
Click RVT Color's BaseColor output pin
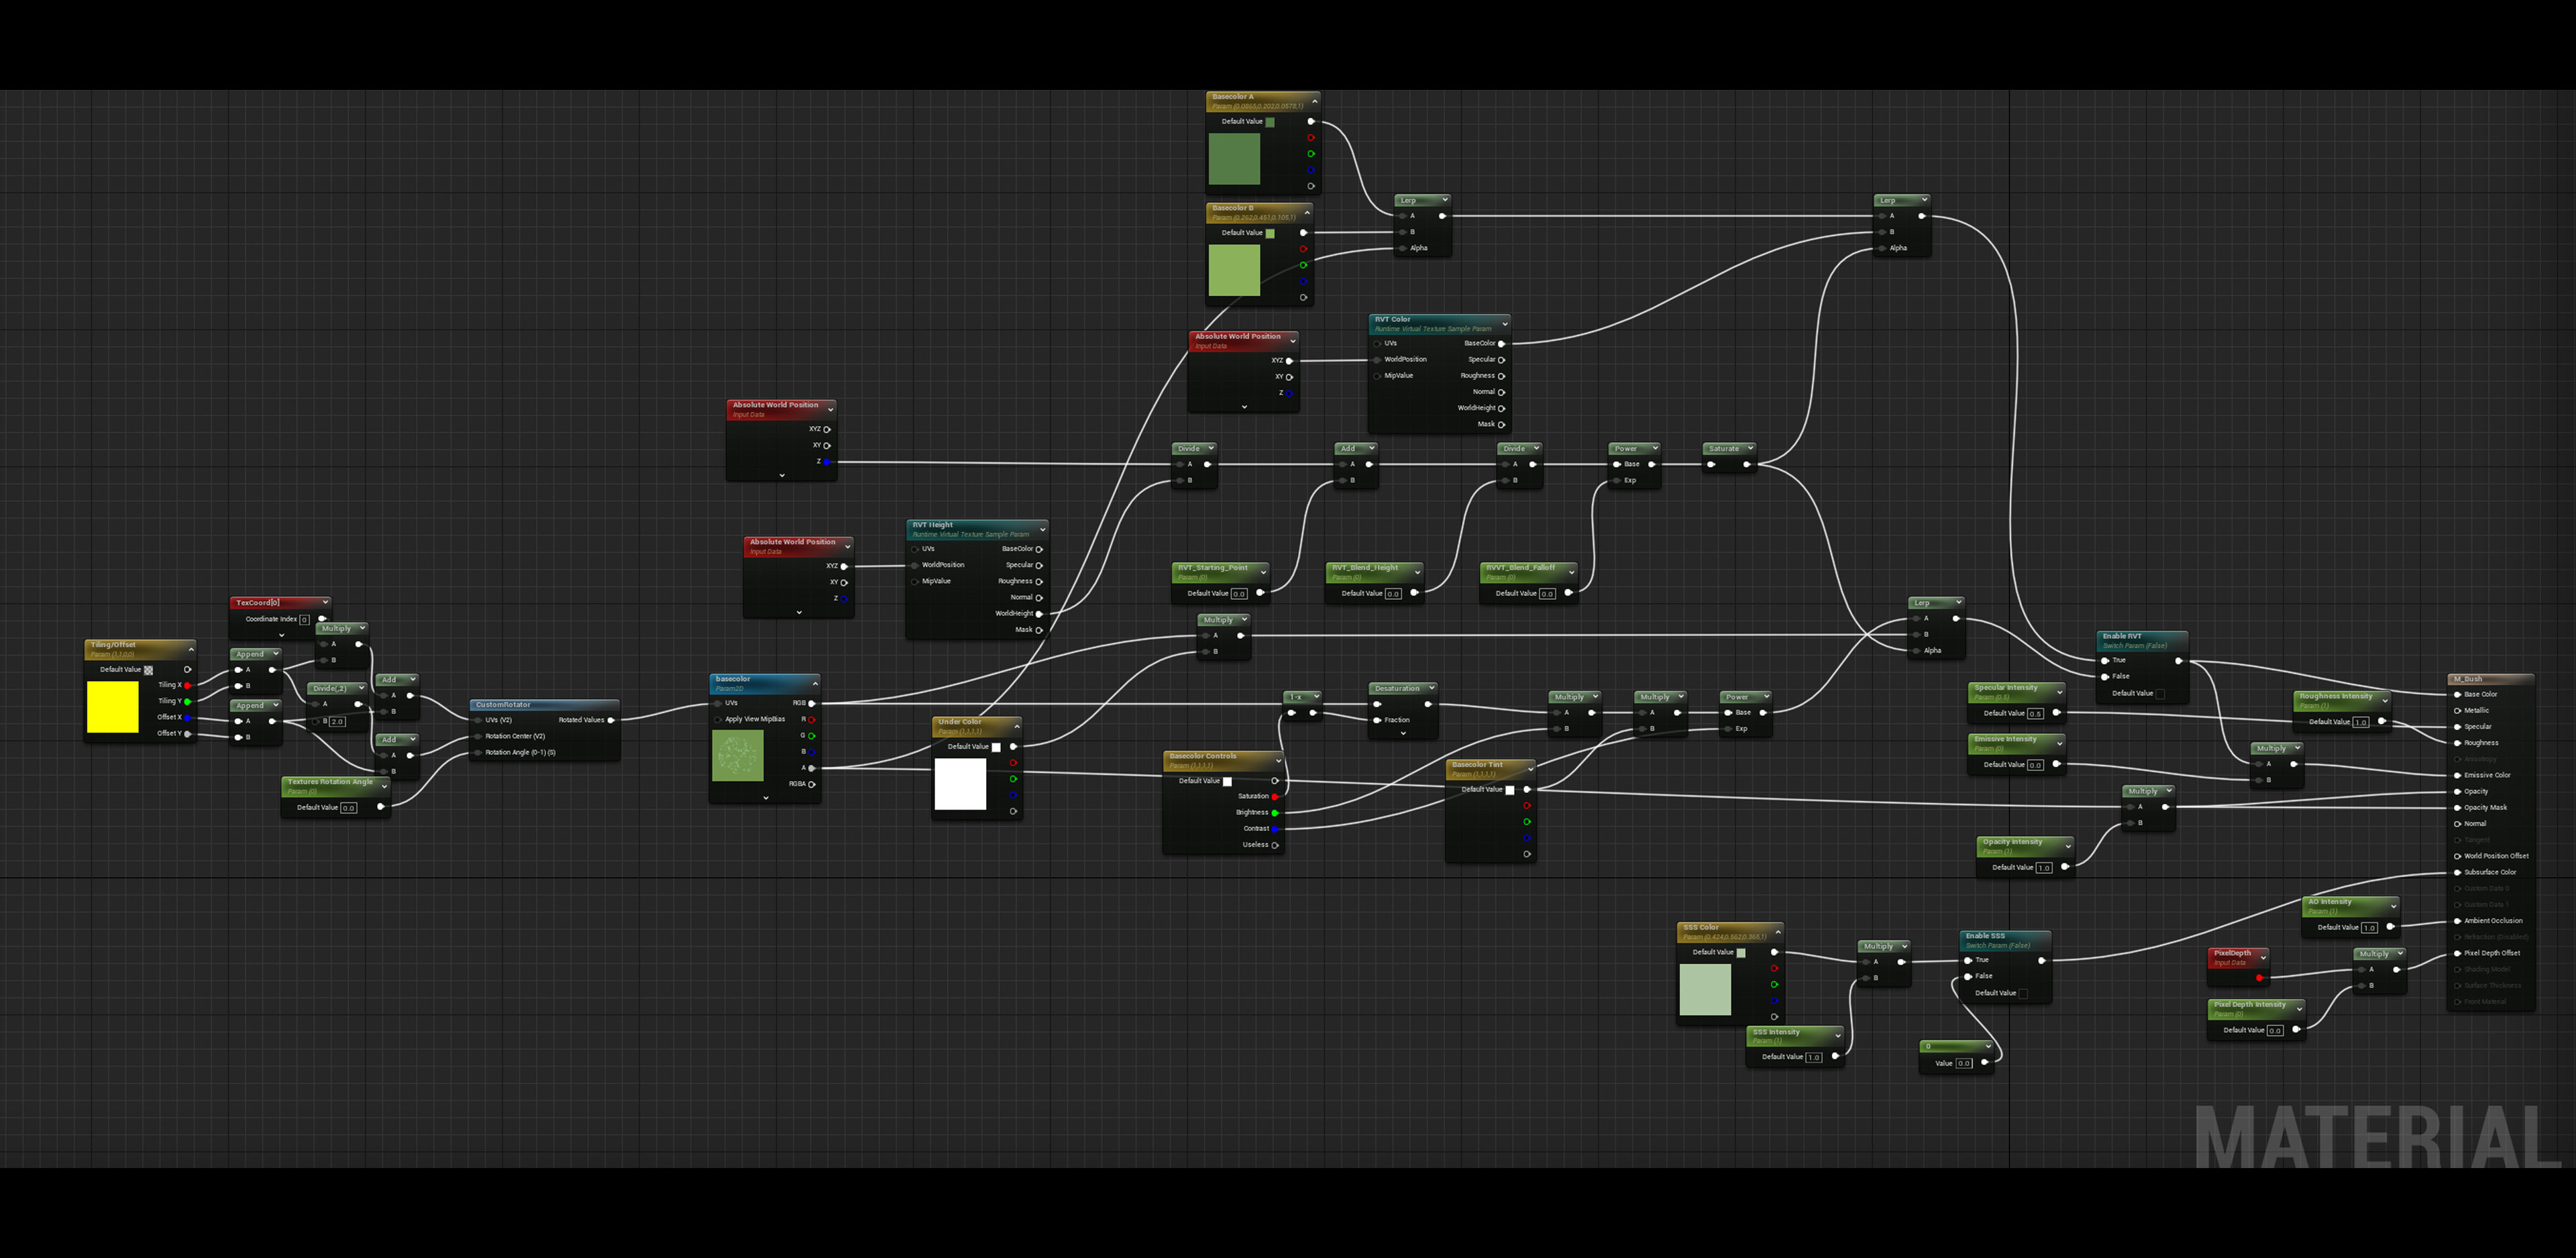point(1501,344)
